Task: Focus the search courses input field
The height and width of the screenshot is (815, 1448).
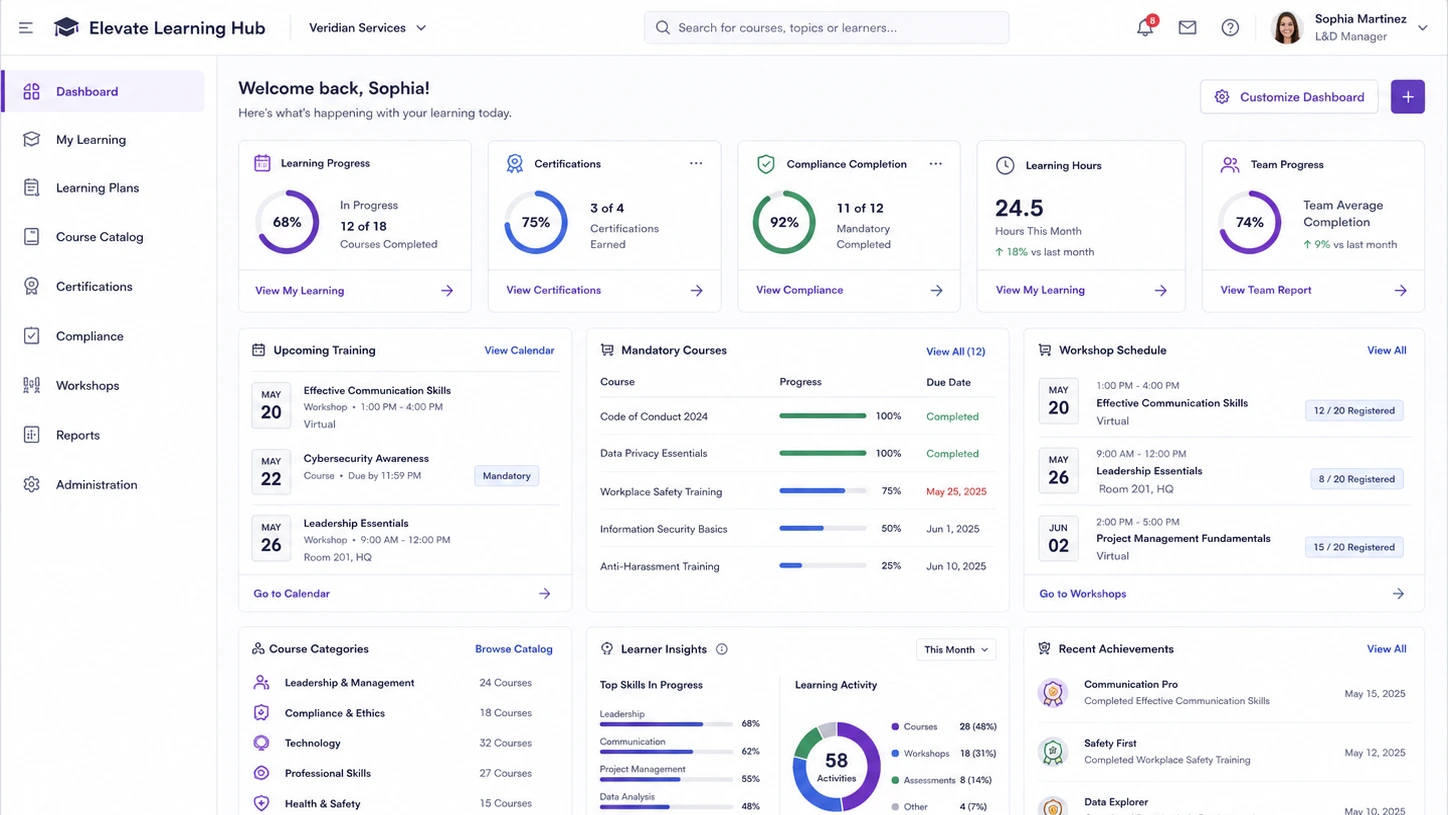Action: click(826, 28)
